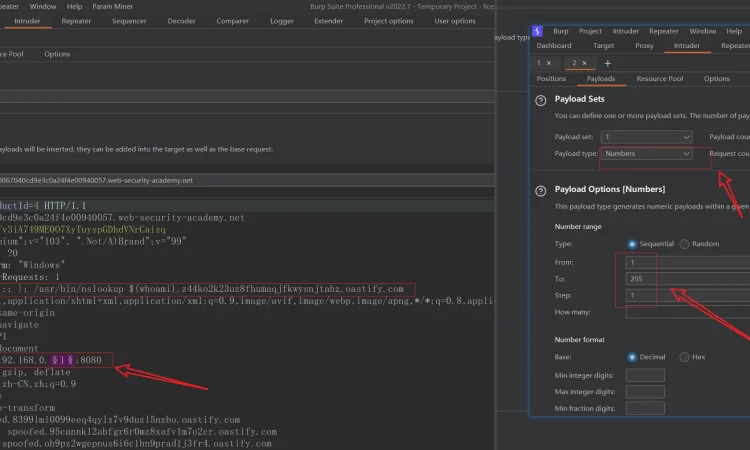
Task: Choose Hex number base
Action: (684, 357)
